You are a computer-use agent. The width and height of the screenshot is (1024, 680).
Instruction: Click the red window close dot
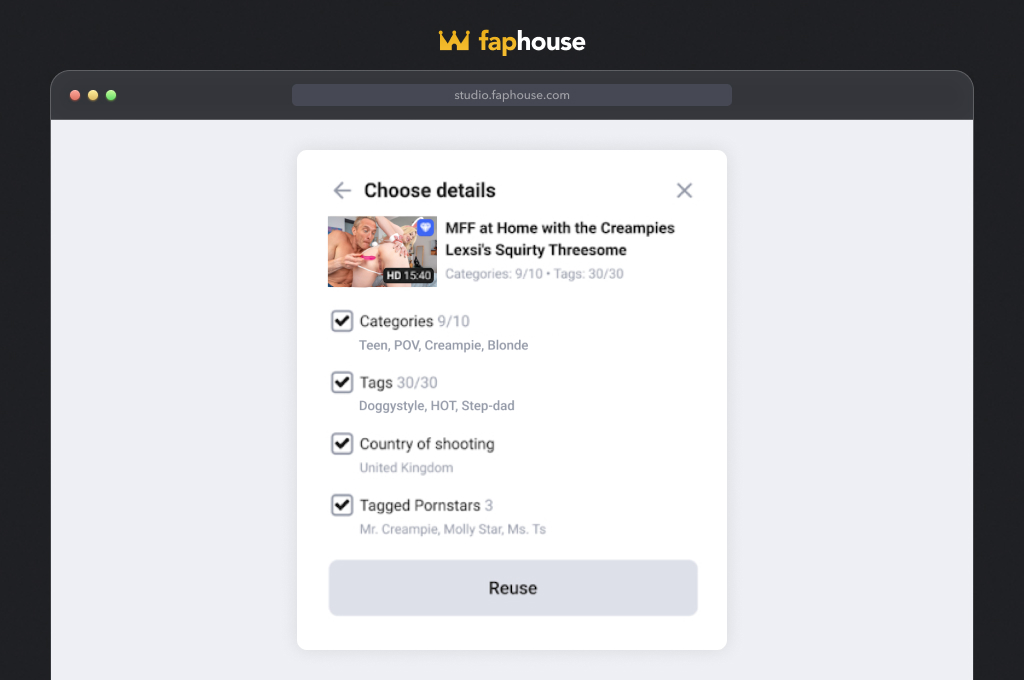click(x=75, y=95)
